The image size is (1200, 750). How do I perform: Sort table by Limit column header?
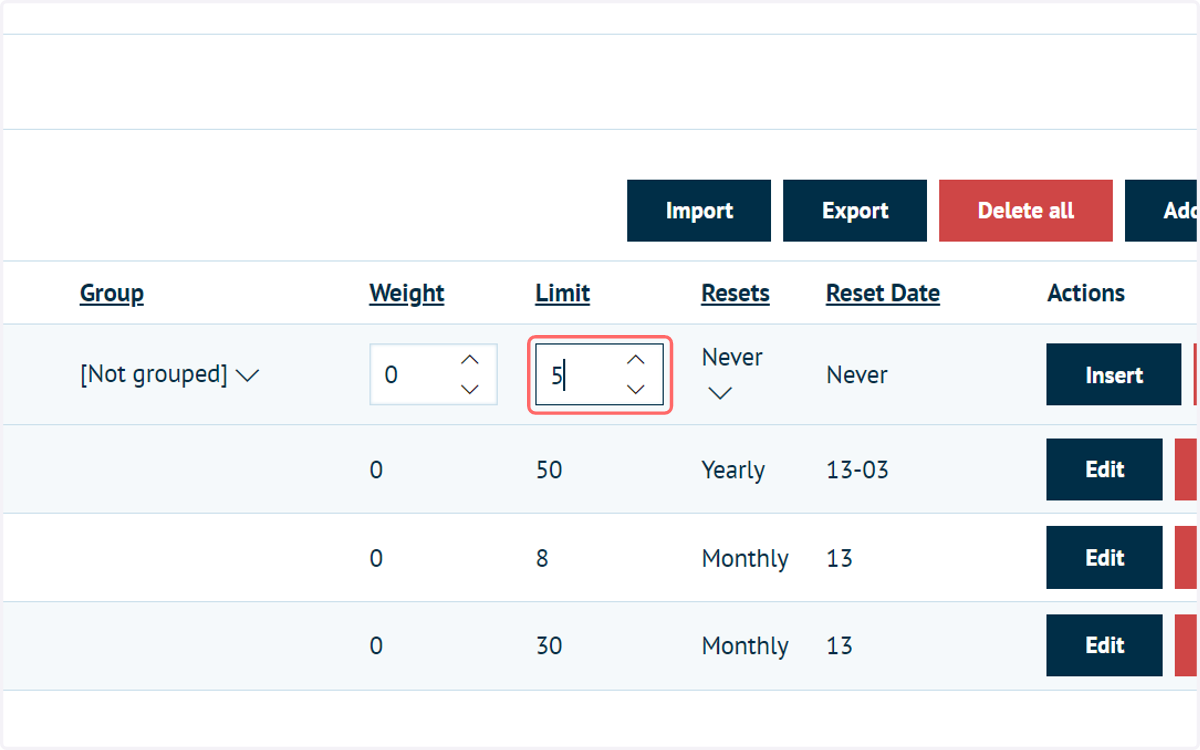tap(563, 293)
